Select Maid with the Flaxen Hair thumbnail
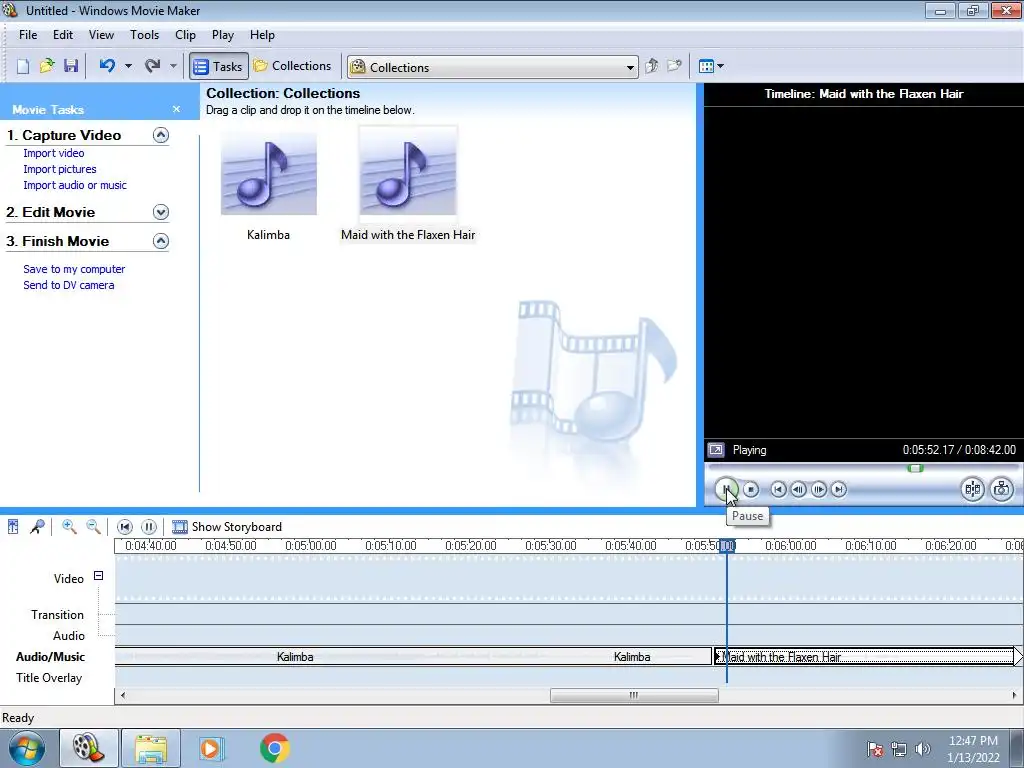Viewport: 1024px width, 768px height. [x=408, y=174]
